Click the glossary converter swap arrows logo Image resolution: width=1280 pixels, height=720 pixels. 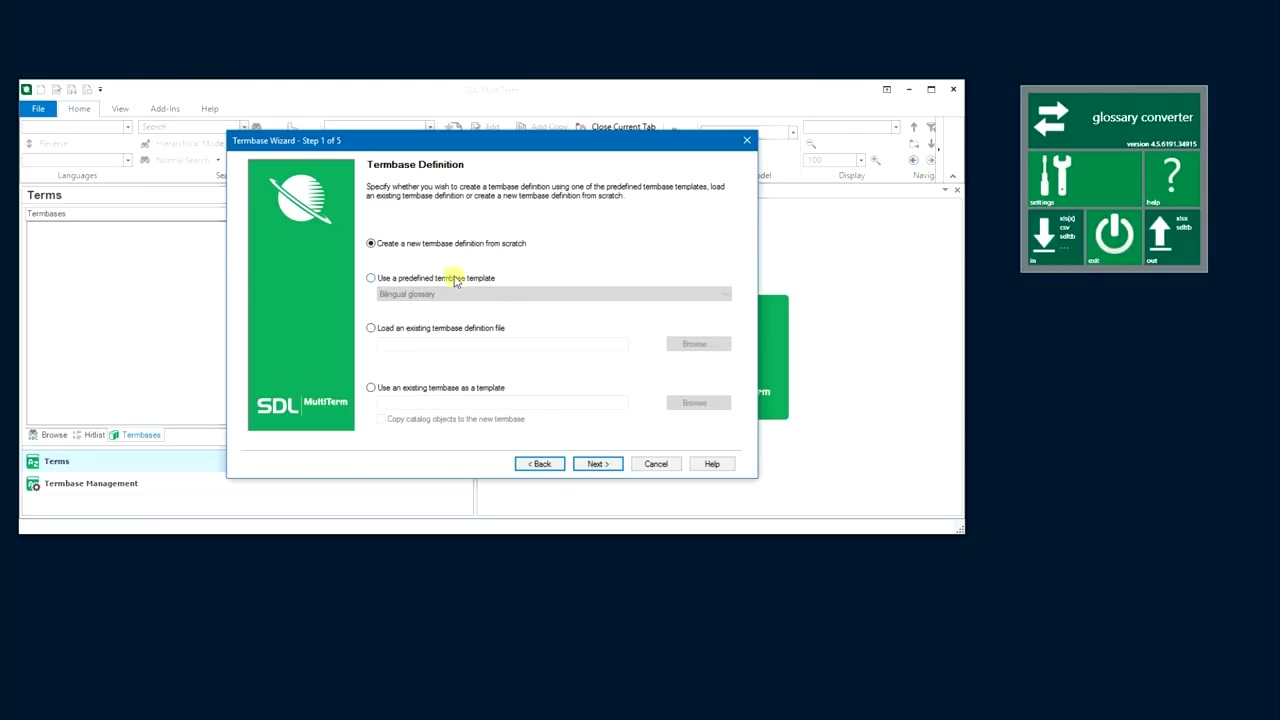pyautogui.click(x=1051, y=118)
